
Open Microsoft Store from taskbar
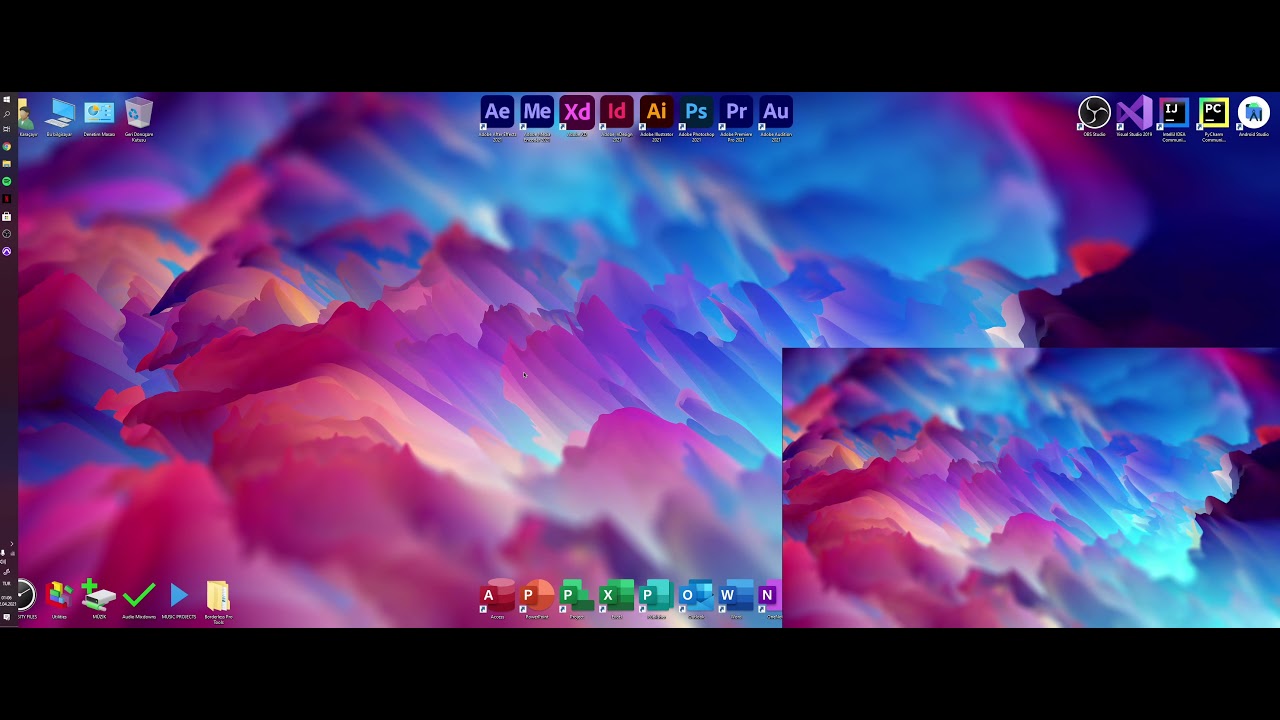coord(7,216)
